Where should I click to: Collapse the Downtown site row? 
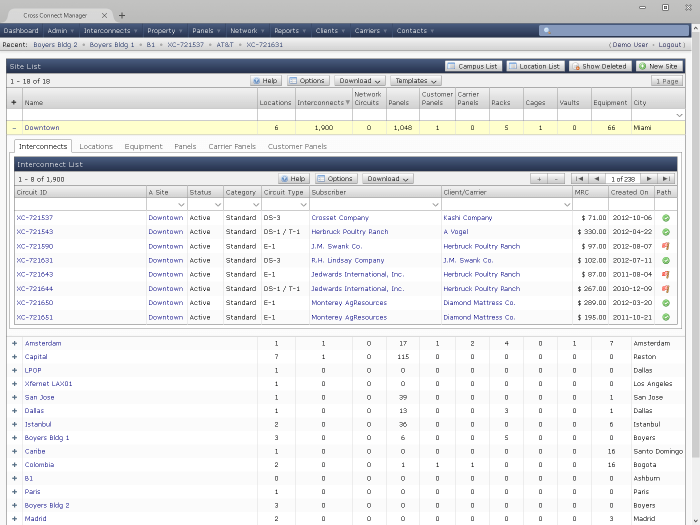click(14, 128)
